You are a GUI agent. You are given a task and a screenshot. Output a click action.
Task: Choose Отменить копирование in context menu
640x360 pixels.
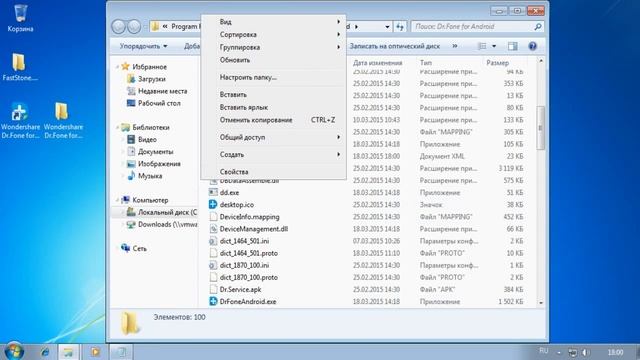[x=273, y=120]
